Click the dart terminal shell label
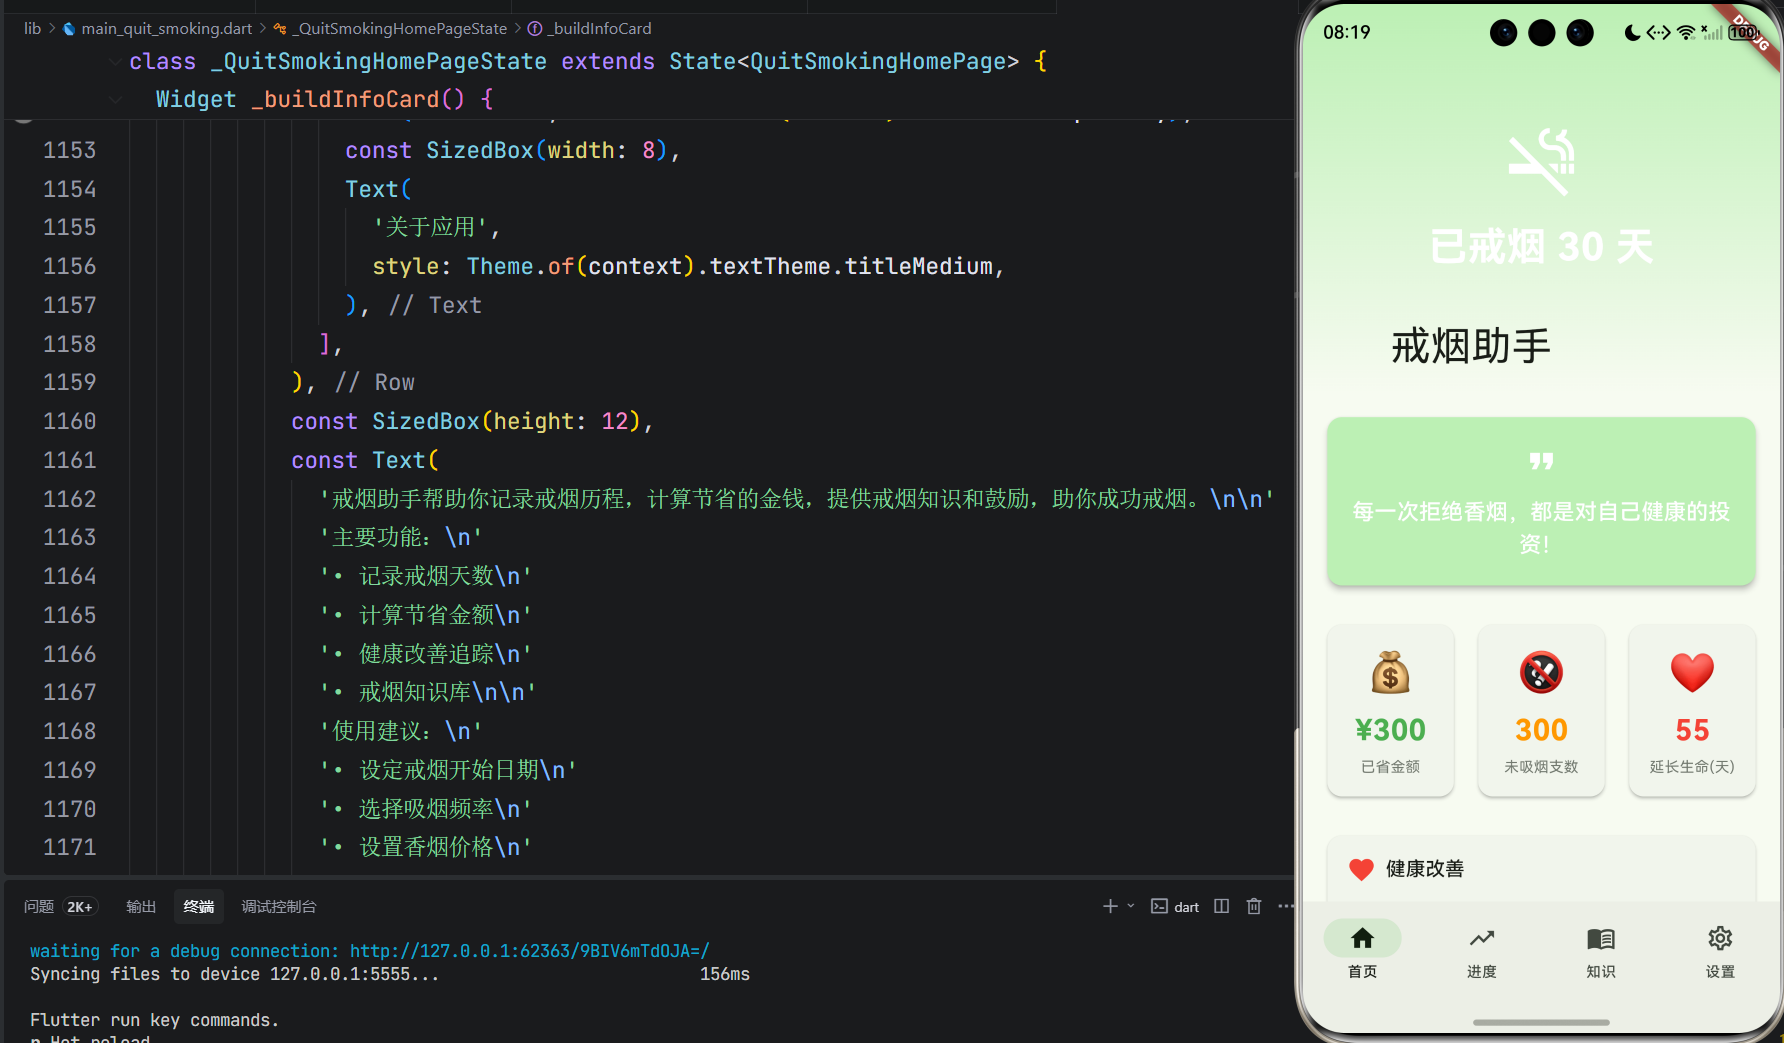Viewport: 1784px width, 1043px height. point(1176,907)
